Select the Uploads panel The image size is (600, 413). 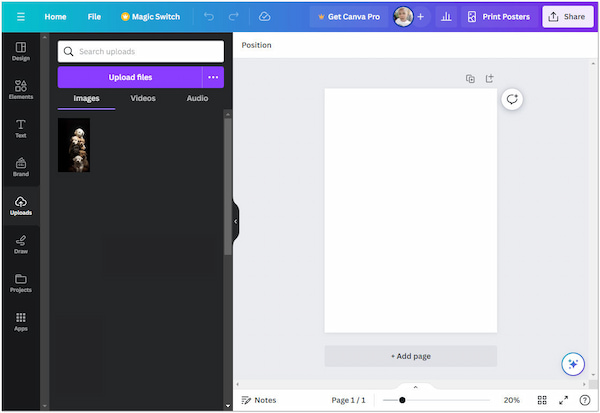[x=21, y=206]
